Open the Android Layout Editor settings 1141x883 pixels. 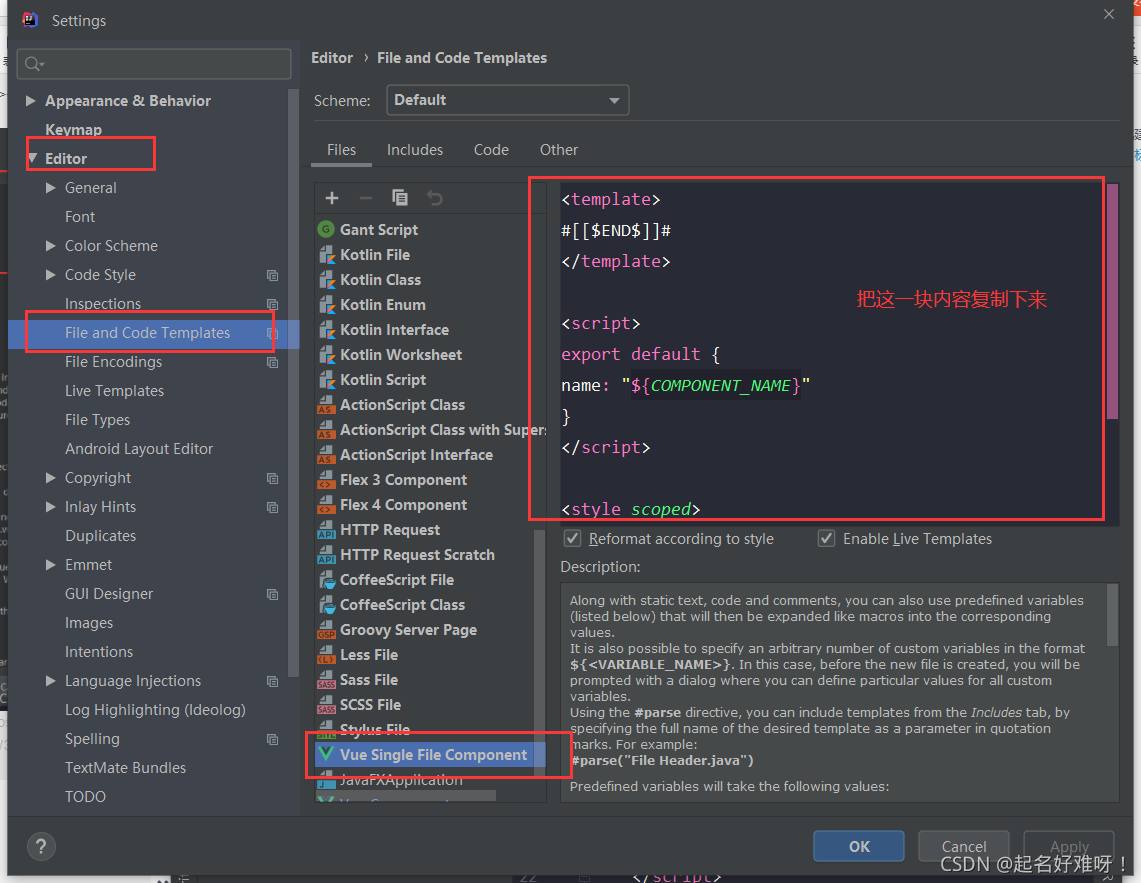click(x=139, y=448)
